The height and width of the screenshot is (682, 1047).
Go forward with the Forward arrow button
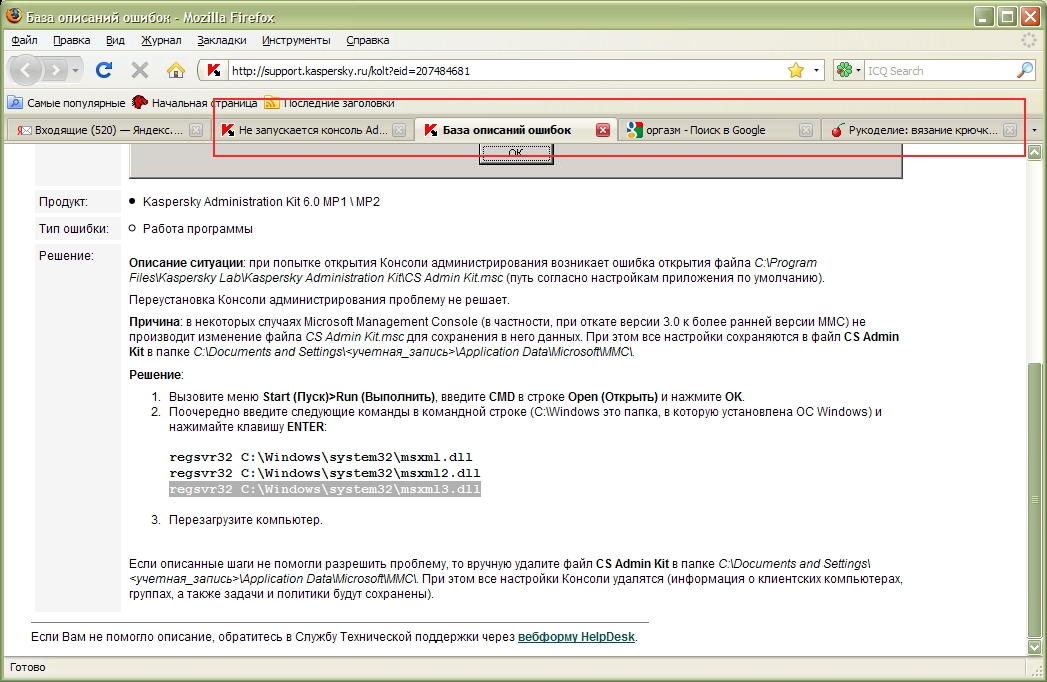point(56,69)
